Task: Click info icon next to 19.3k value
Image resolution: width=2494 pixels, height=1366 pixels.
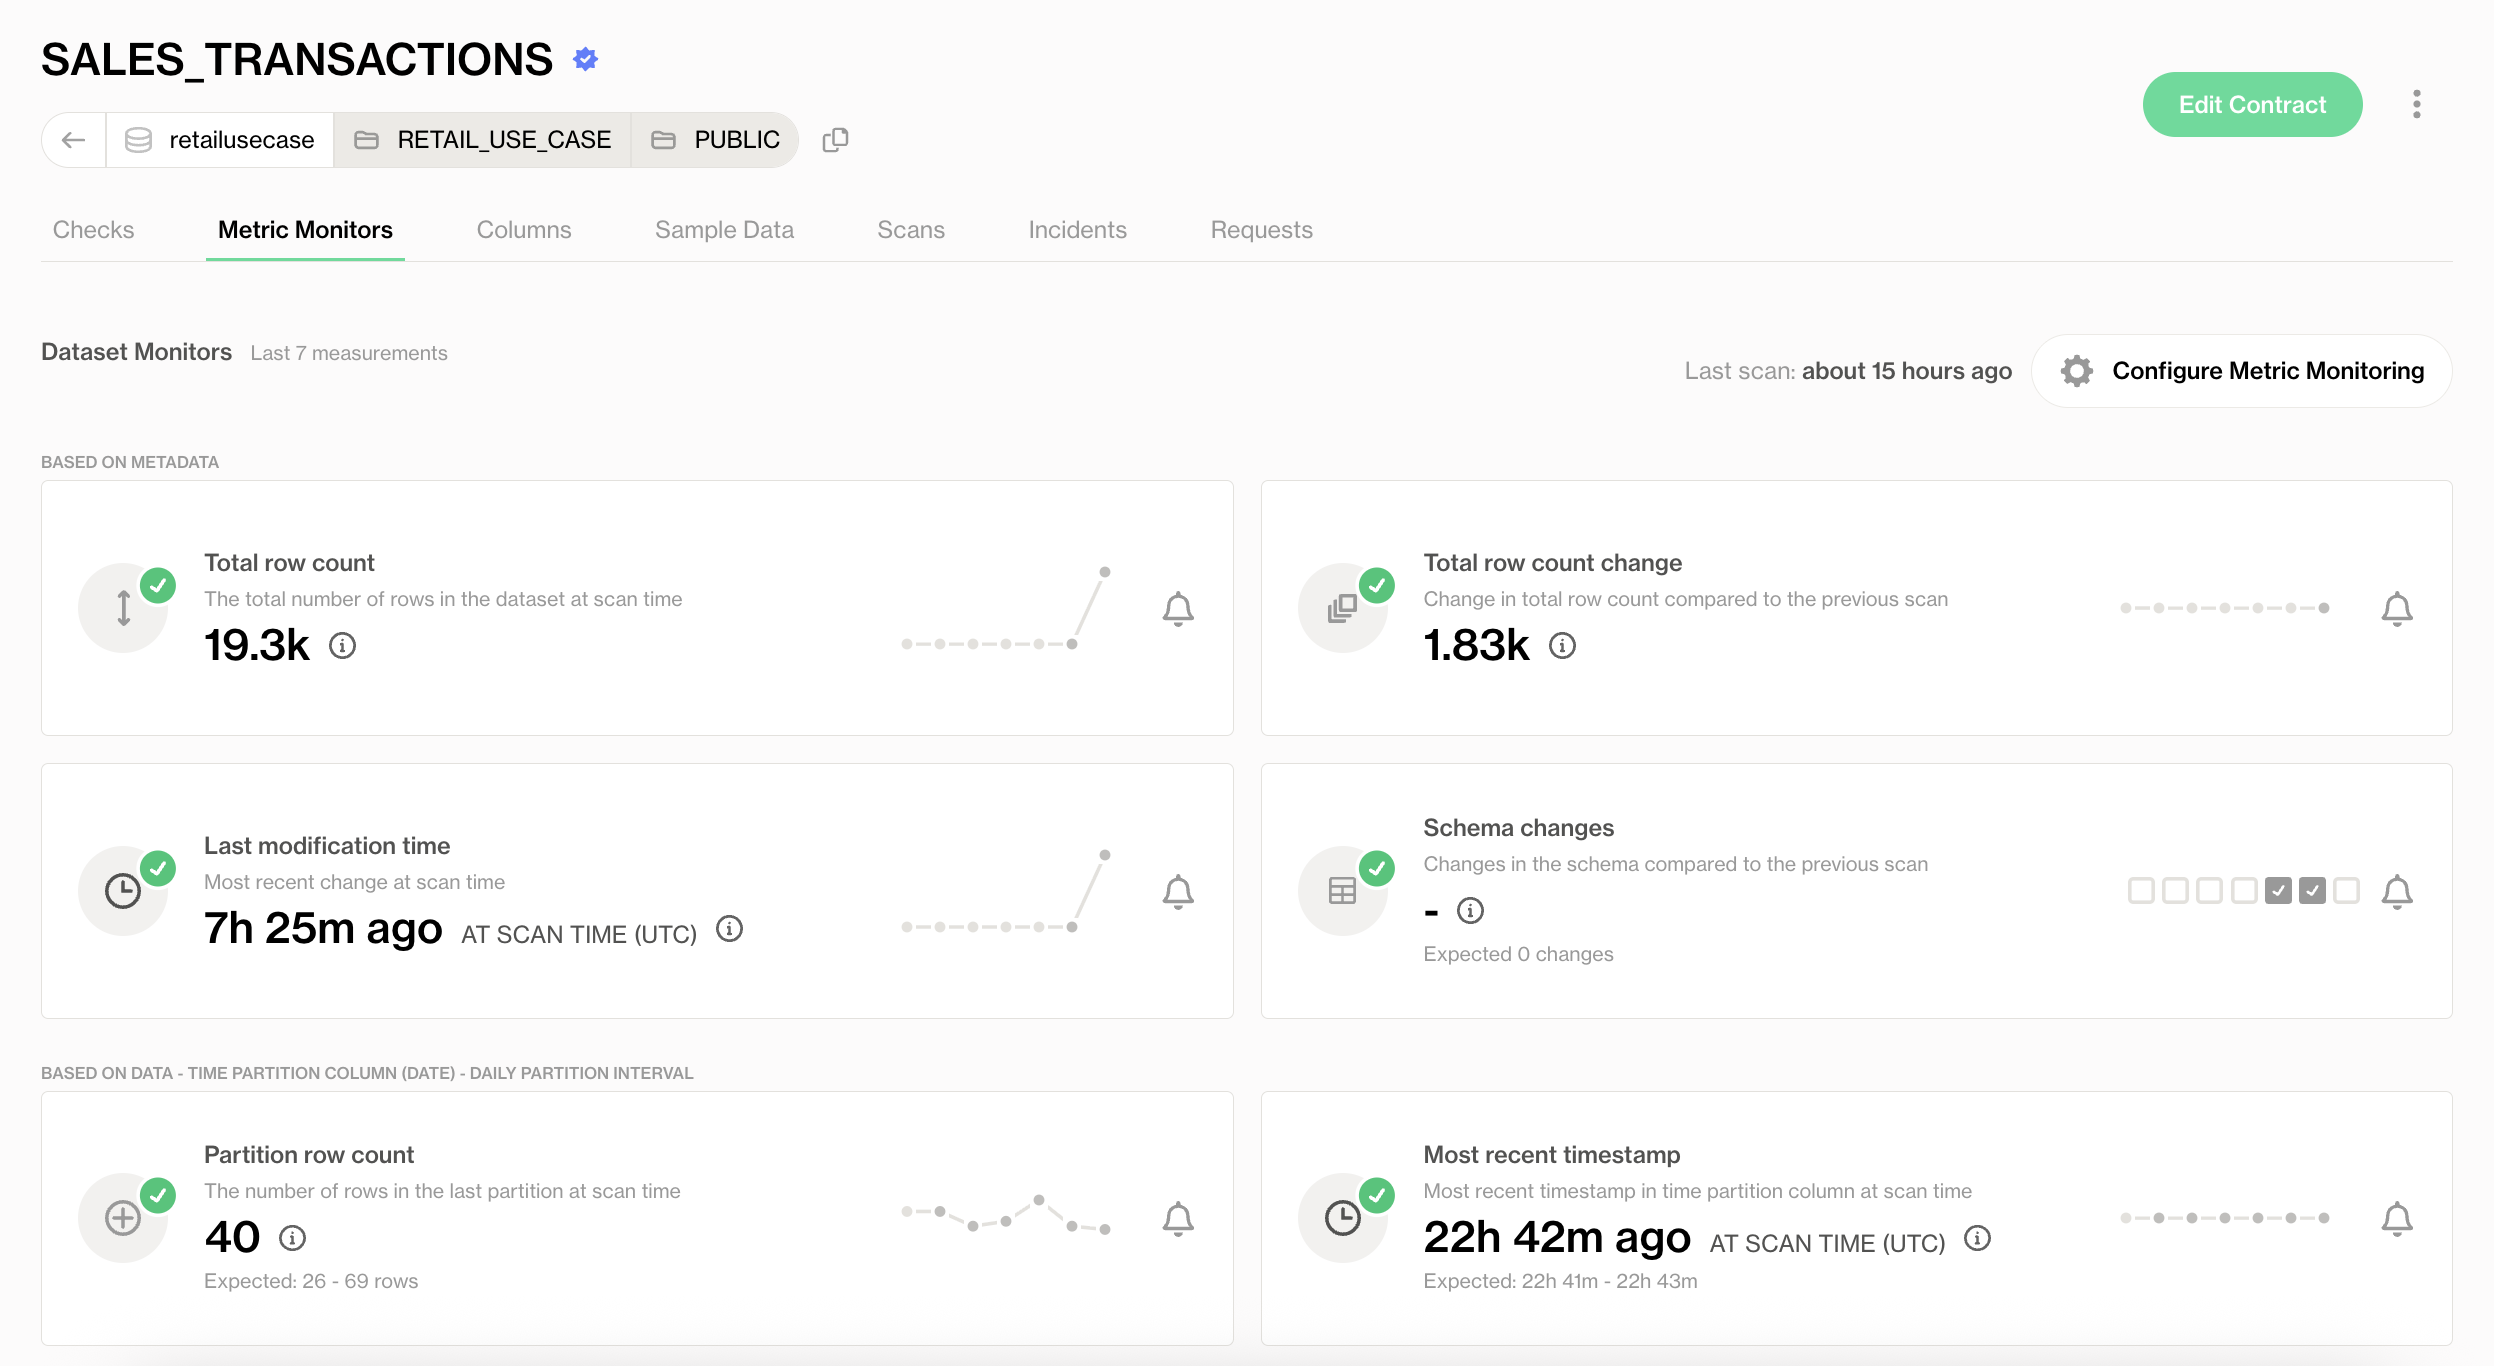Action: pyautogui.click(x=342, y=646)
